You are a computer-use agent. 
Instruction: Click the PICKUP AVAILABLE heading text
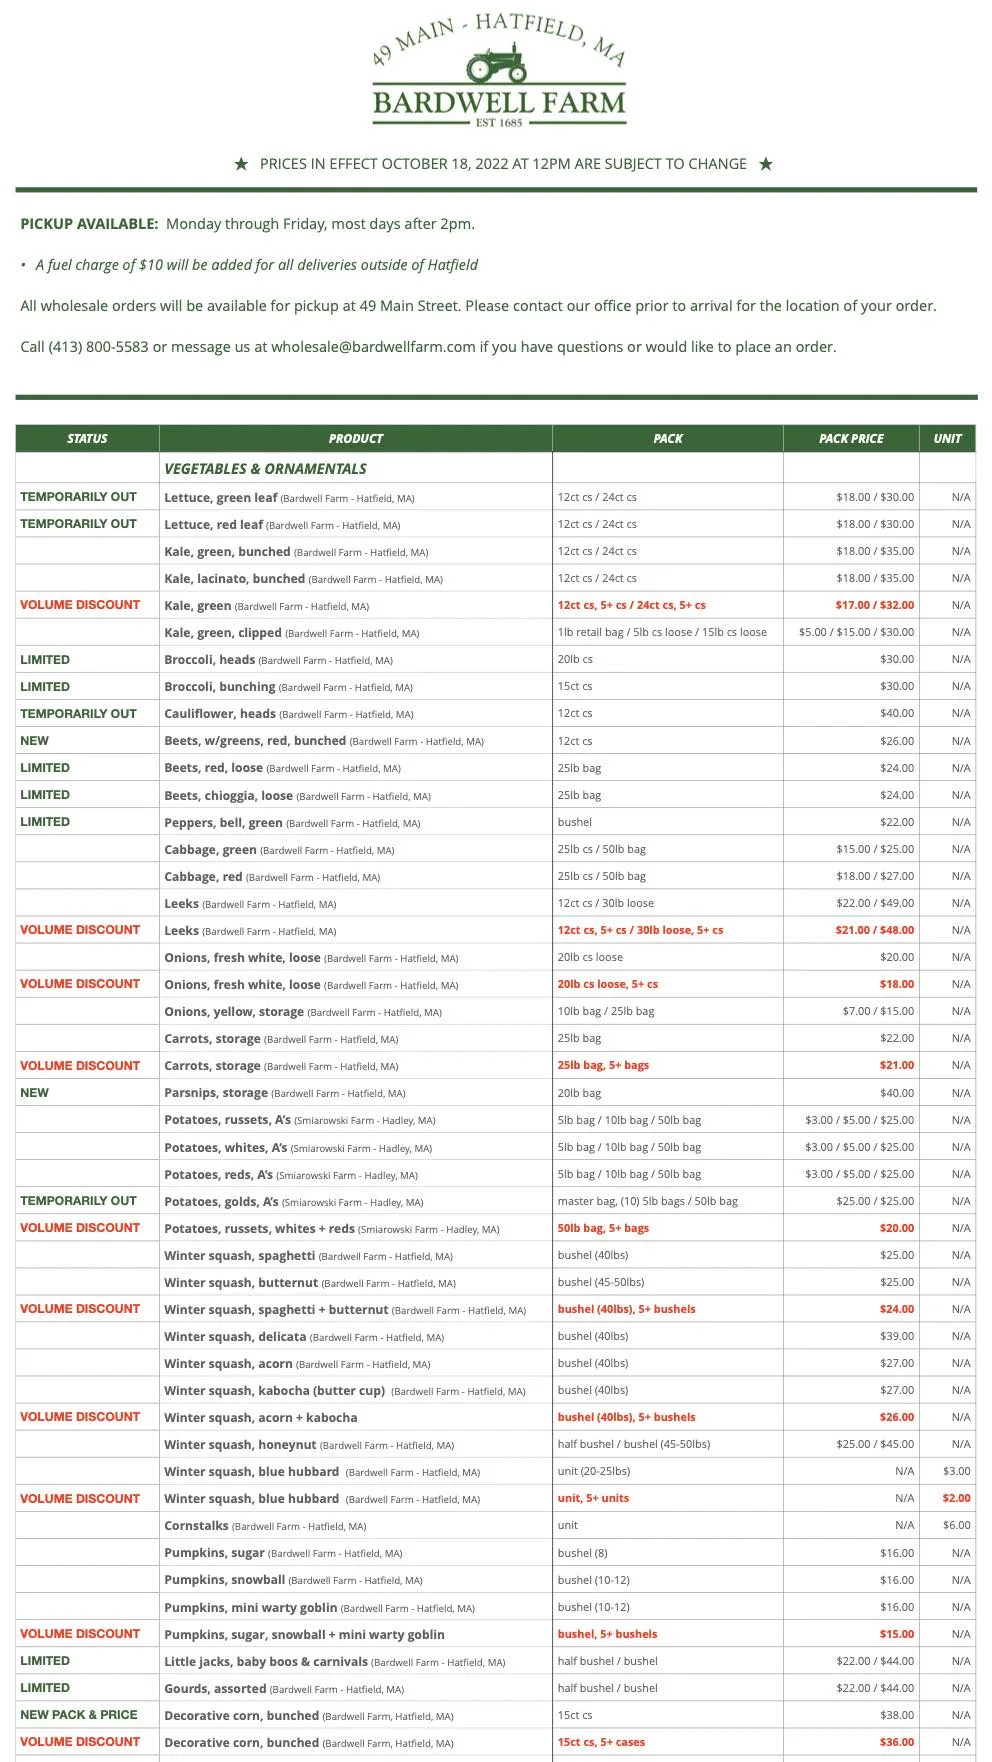pos(89,224)
